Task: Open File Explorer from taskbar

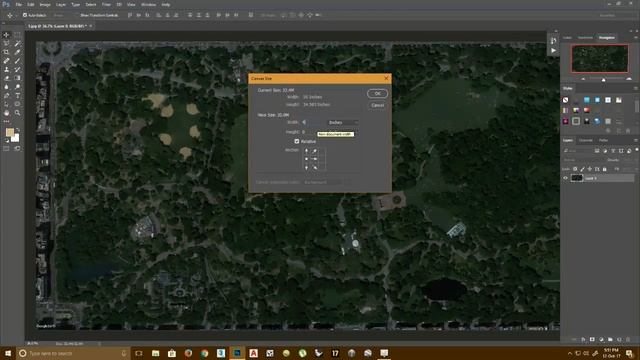Action: 156,353
